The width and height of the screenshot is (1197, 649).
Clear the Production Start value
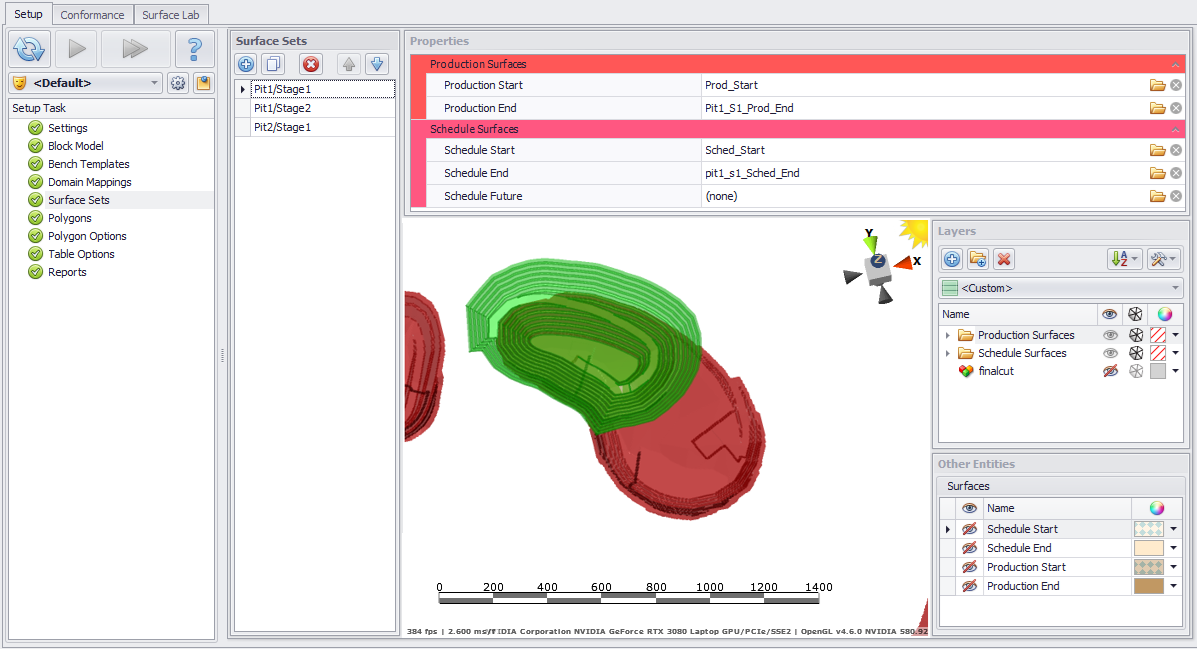point(1176,86)
